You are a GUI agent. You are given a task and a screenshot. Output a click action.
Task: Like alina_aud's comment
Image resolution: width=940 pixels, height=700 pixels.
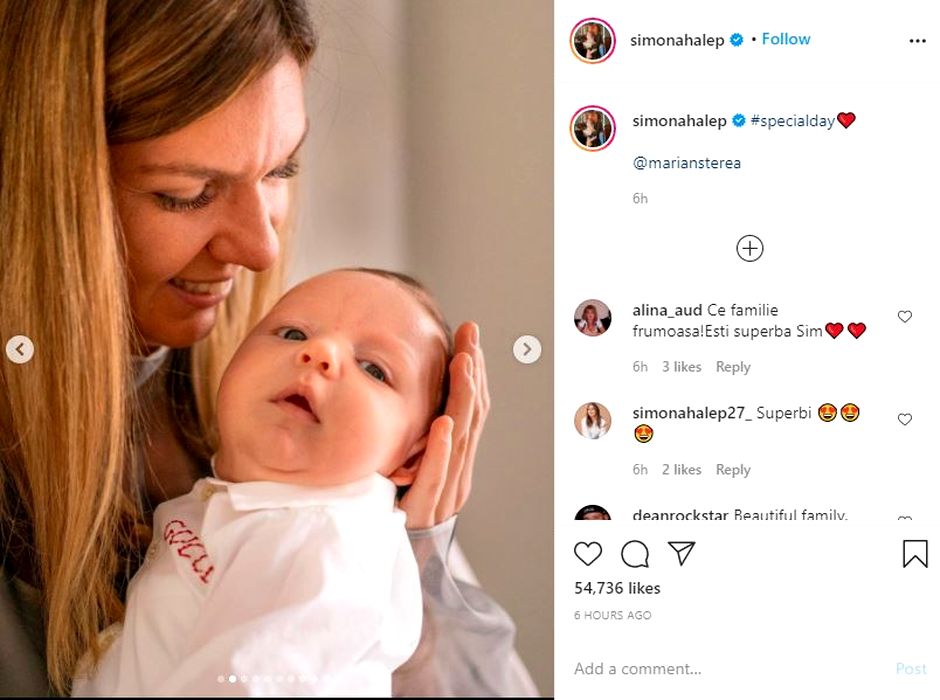click(x=904, y=317)
